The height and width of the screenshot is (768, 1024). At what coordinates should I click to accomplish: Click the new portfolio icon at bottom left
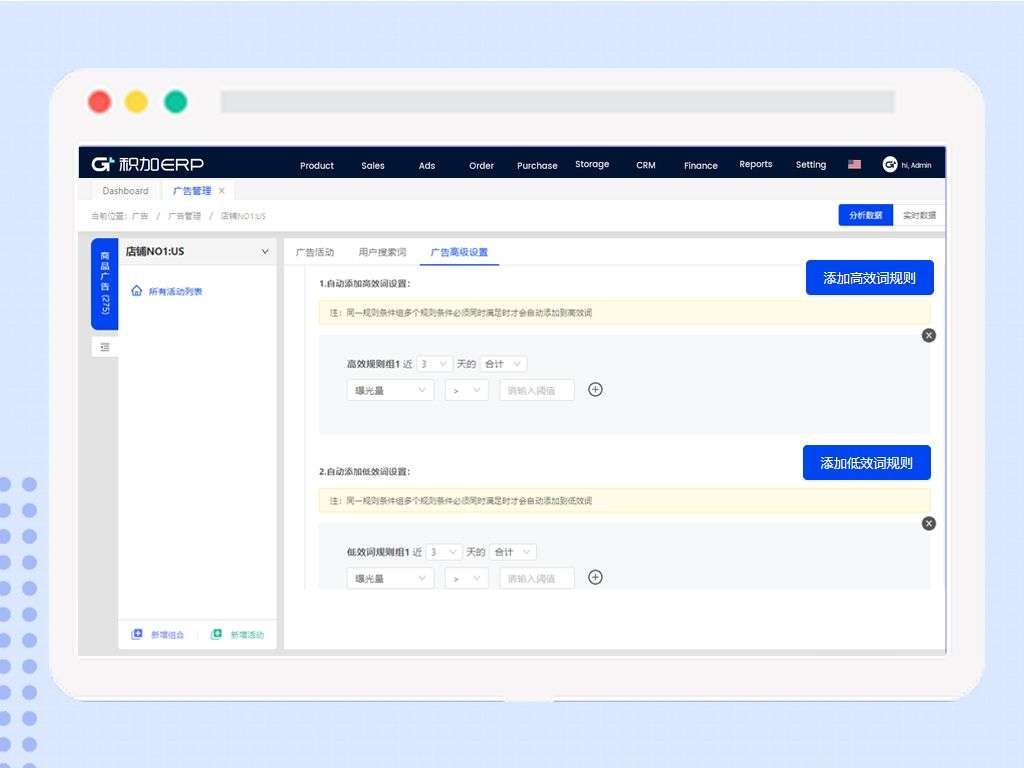click(136, 634)
